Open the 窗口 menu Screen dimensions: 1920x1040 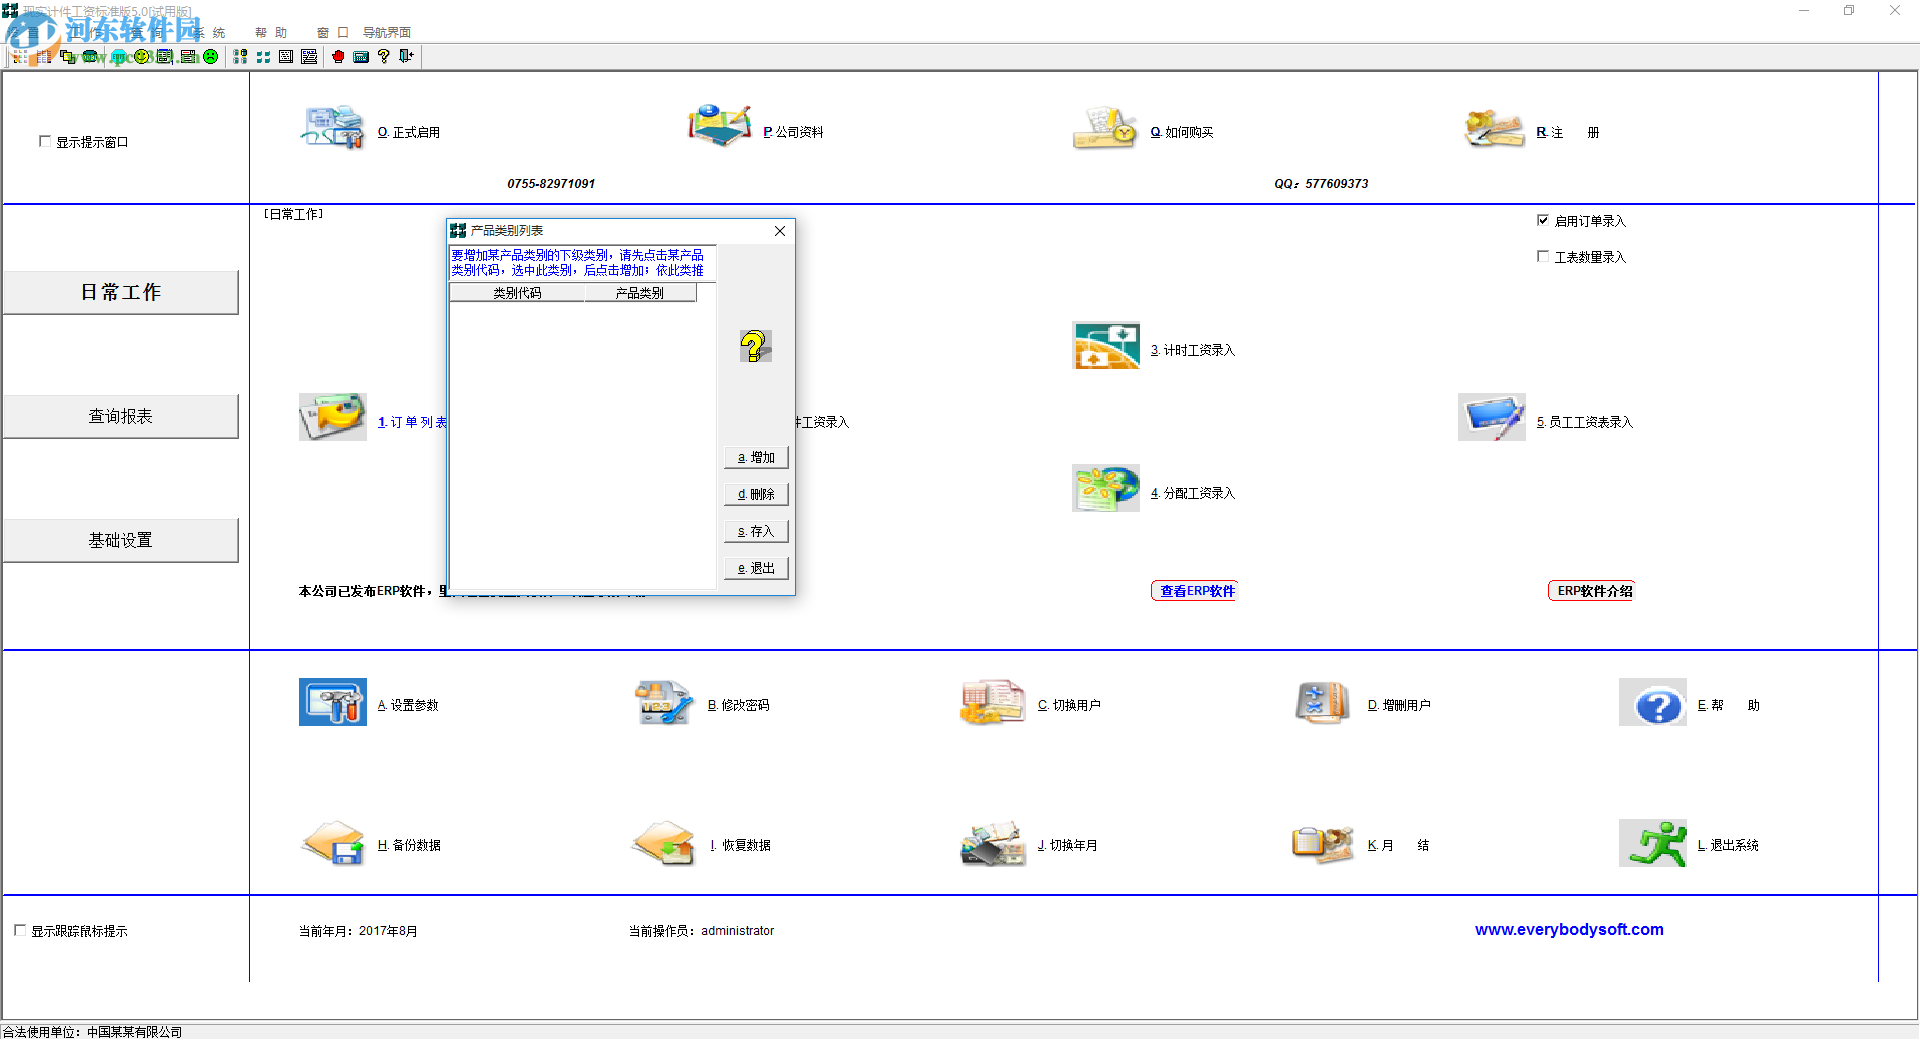click(x=332, y=33)
